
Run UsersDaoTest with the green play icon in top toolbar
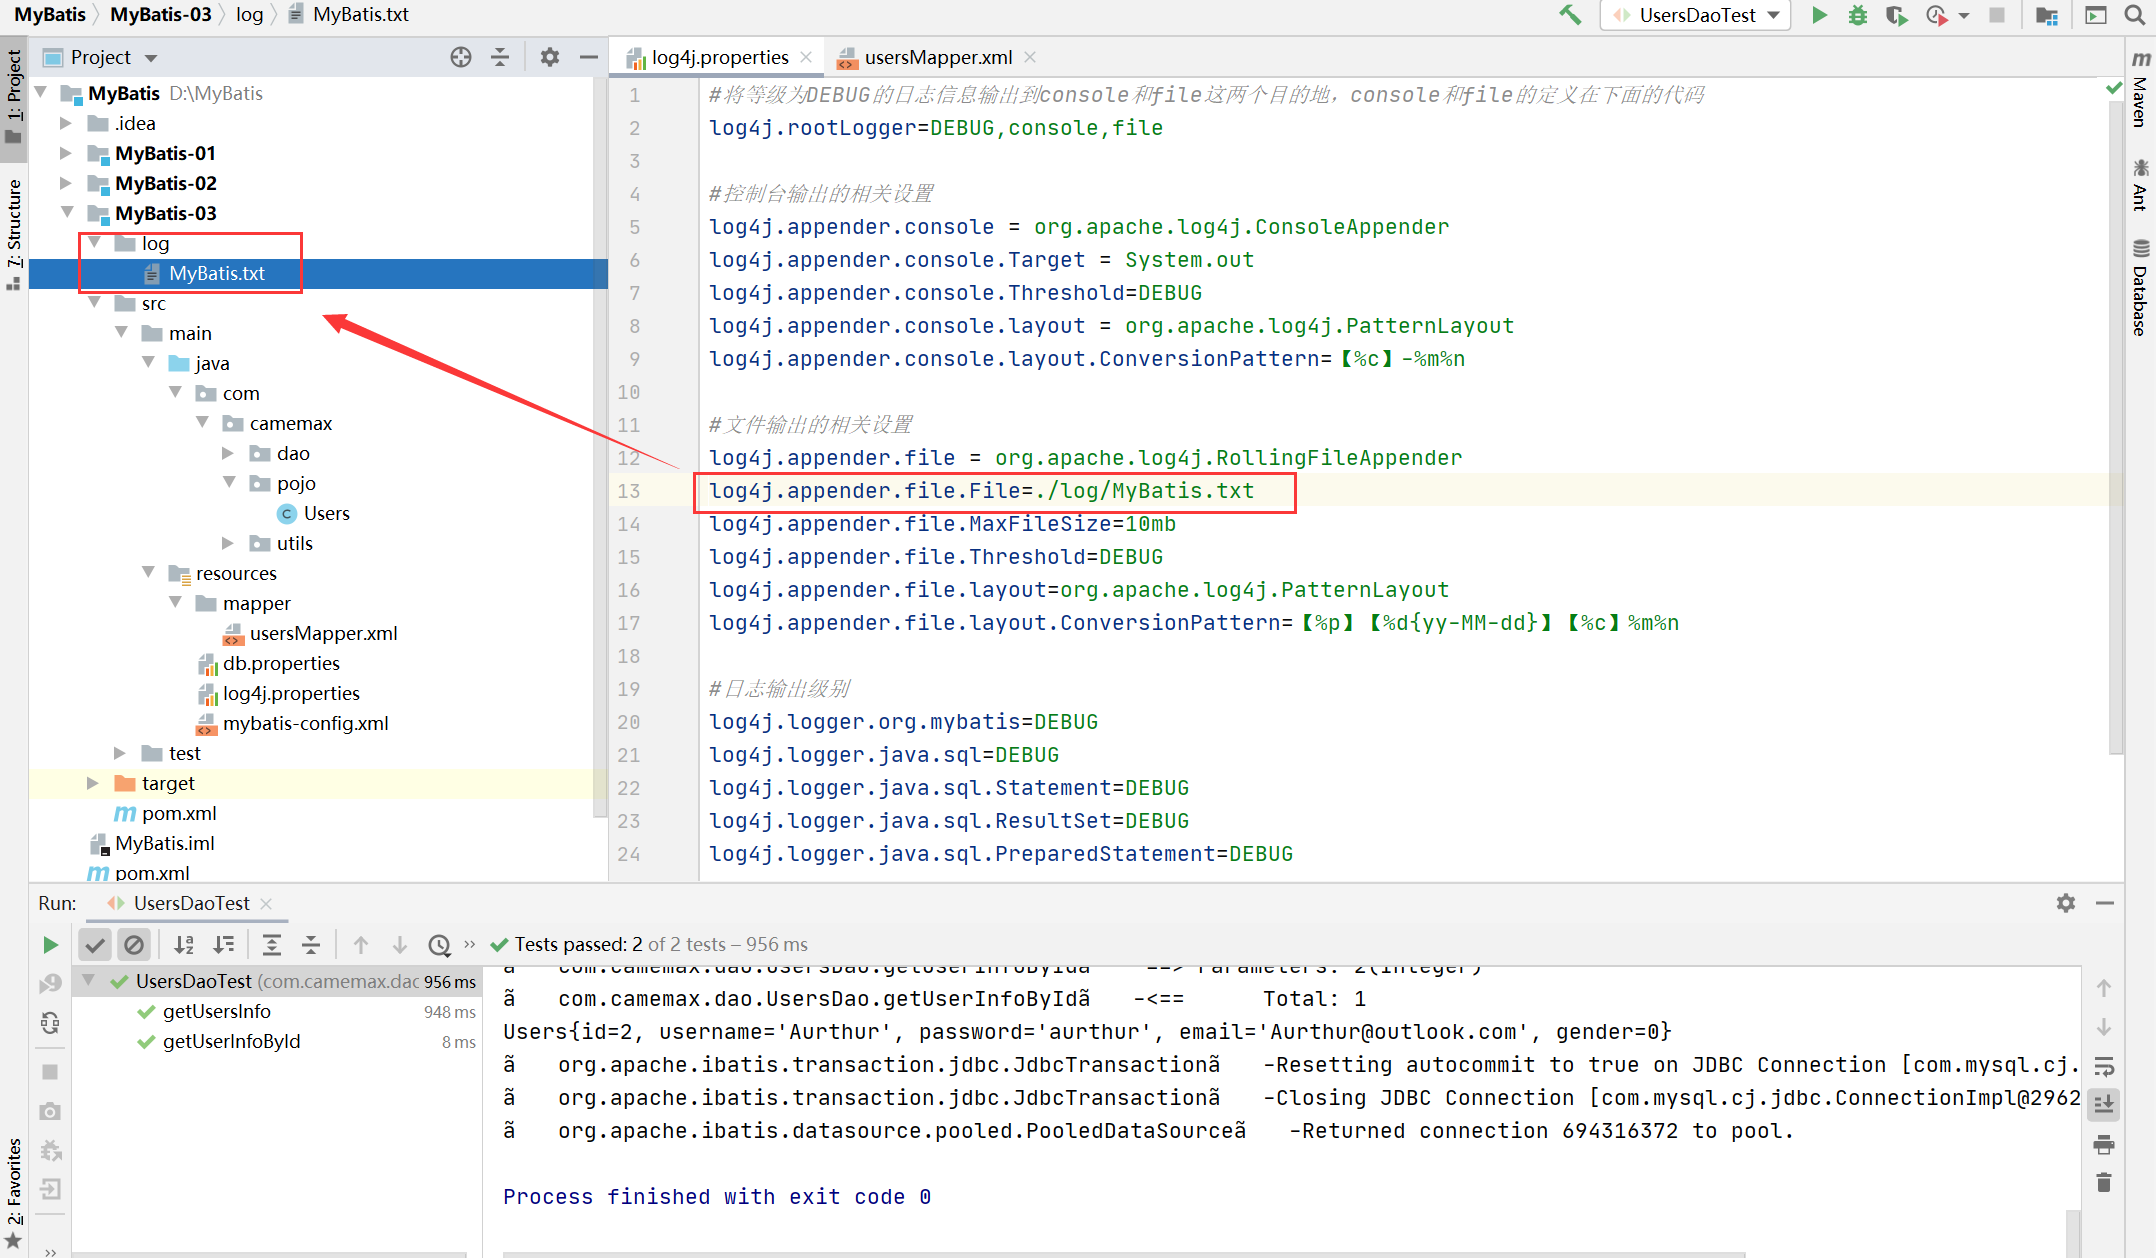coord(1819,15)
